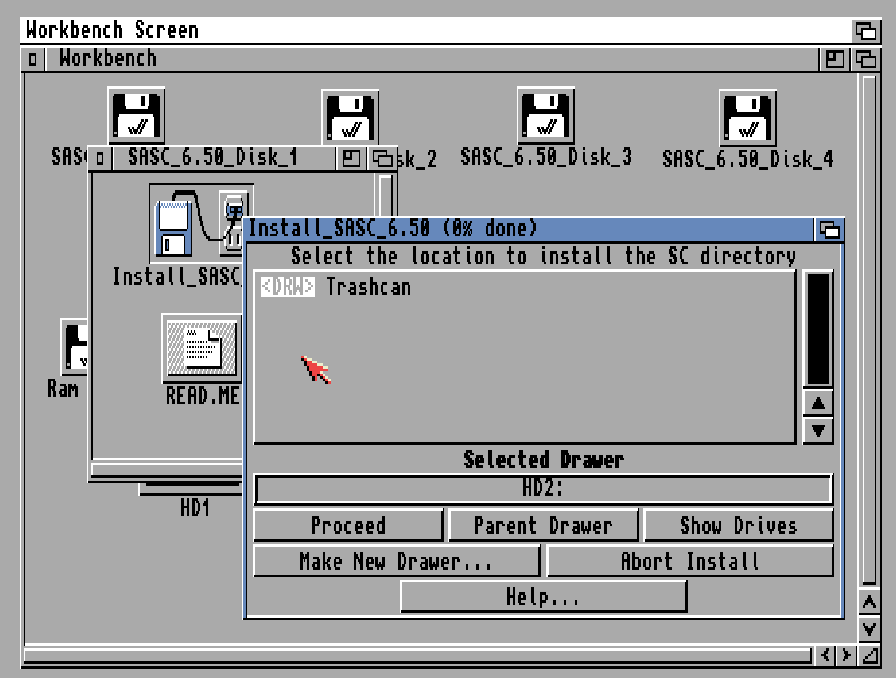Click SASC_6.50_Disk_1 window zoom gadget

tap(351, 158)
